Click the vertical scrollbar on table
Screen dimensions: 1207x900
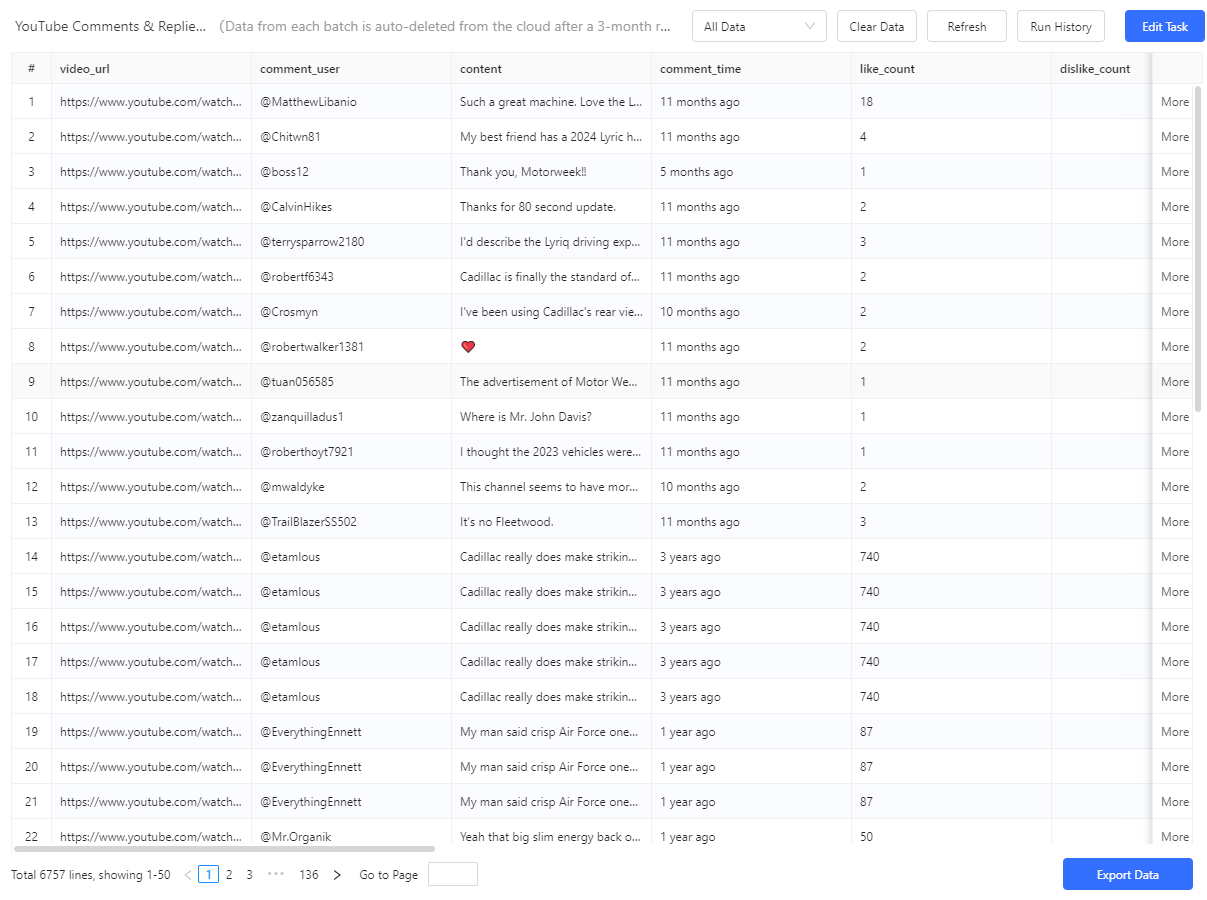pyautogui.click(x=1197, y=250)
